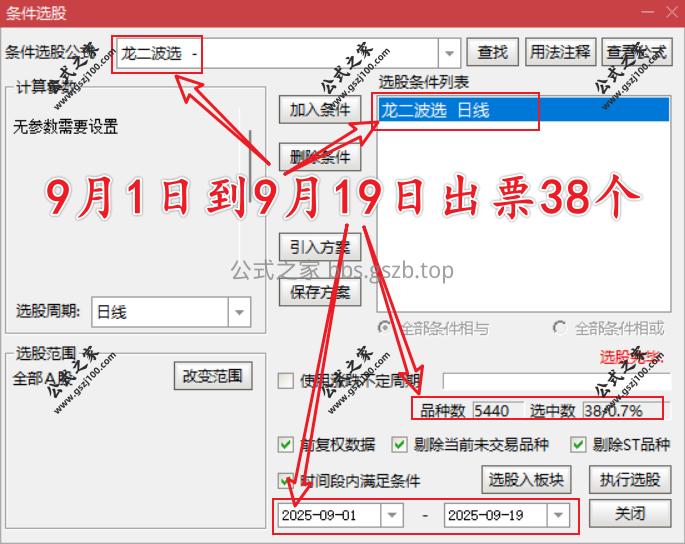Select the 全部条件相与 radio button

tap(384, 327)
